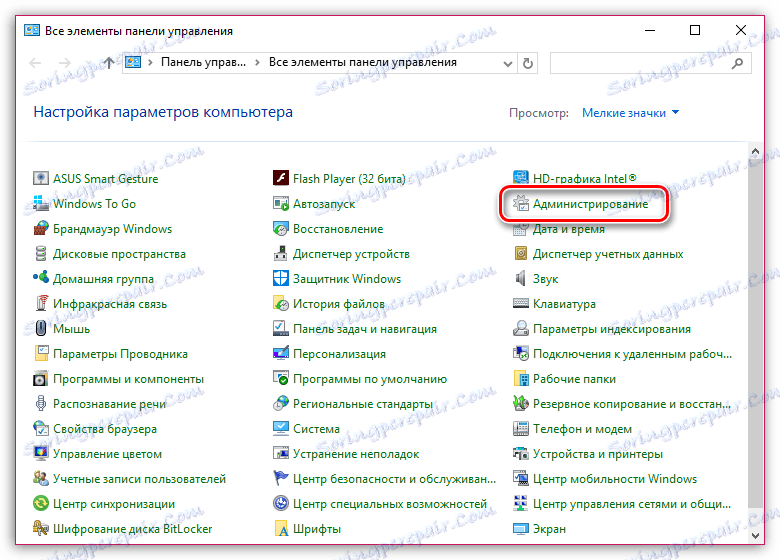Open the Брандмауэр Windows brick-wall icon
The image size is (780, 560).
[x=40, y=228]
